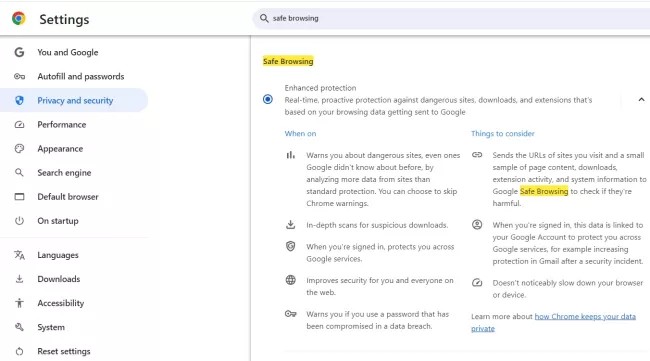650x361 pixels.
Task: Click the key icon beside Autofill and passwords
Action: point(19,76)
